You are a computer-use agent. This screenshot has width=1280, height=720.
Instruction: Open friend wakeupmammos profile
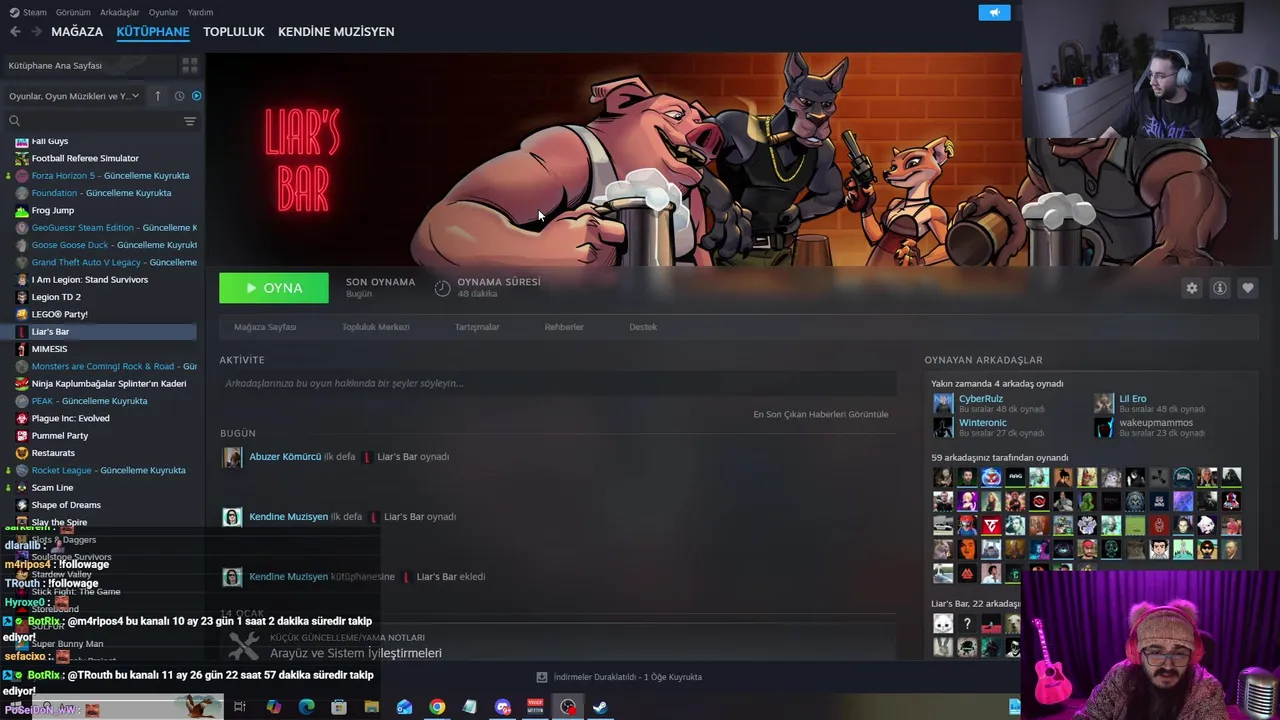(1156, 423)
